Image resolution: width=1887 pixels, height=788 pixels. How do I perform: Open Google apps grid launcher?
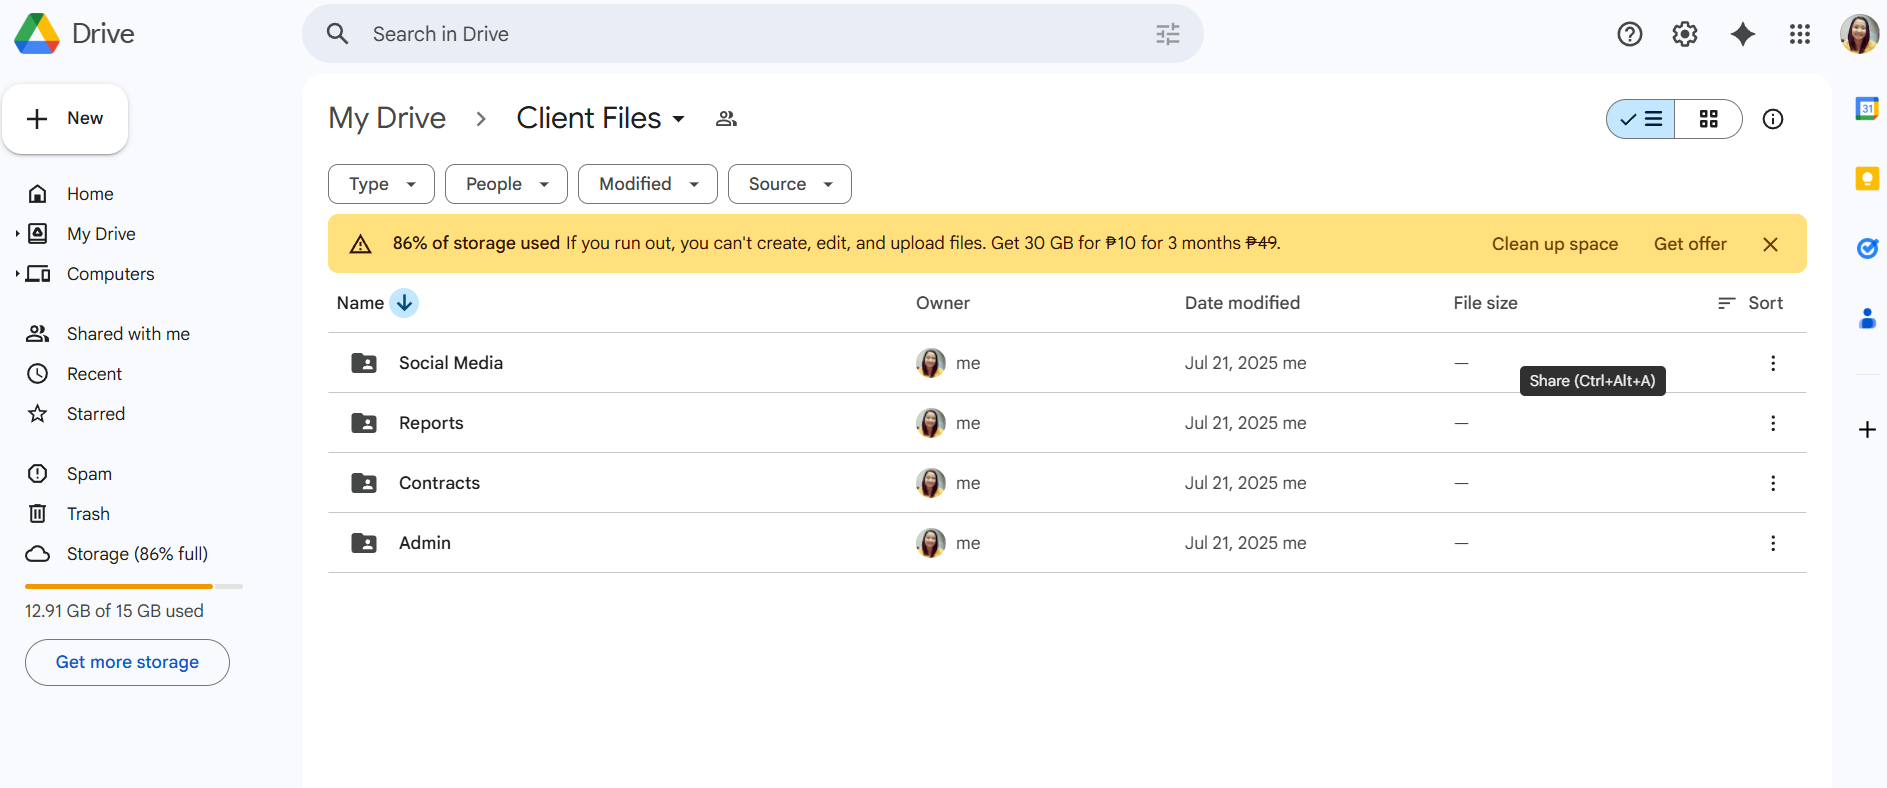point(1800,34)
